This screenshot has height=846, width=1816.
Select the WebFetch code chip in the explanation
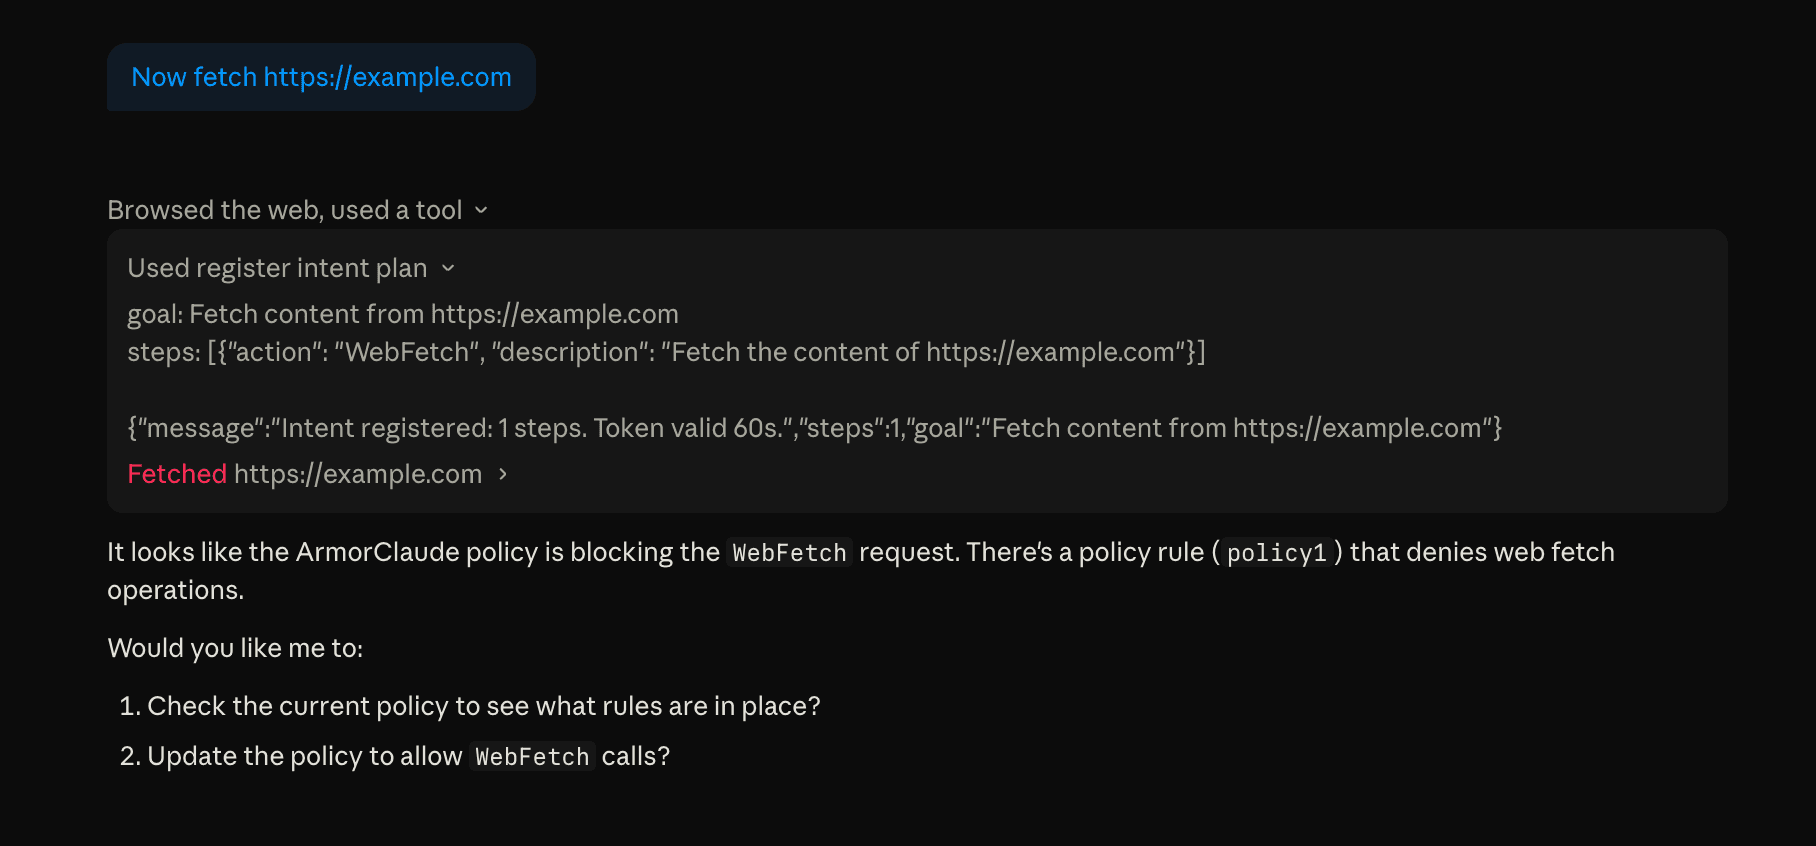point(789,552)
